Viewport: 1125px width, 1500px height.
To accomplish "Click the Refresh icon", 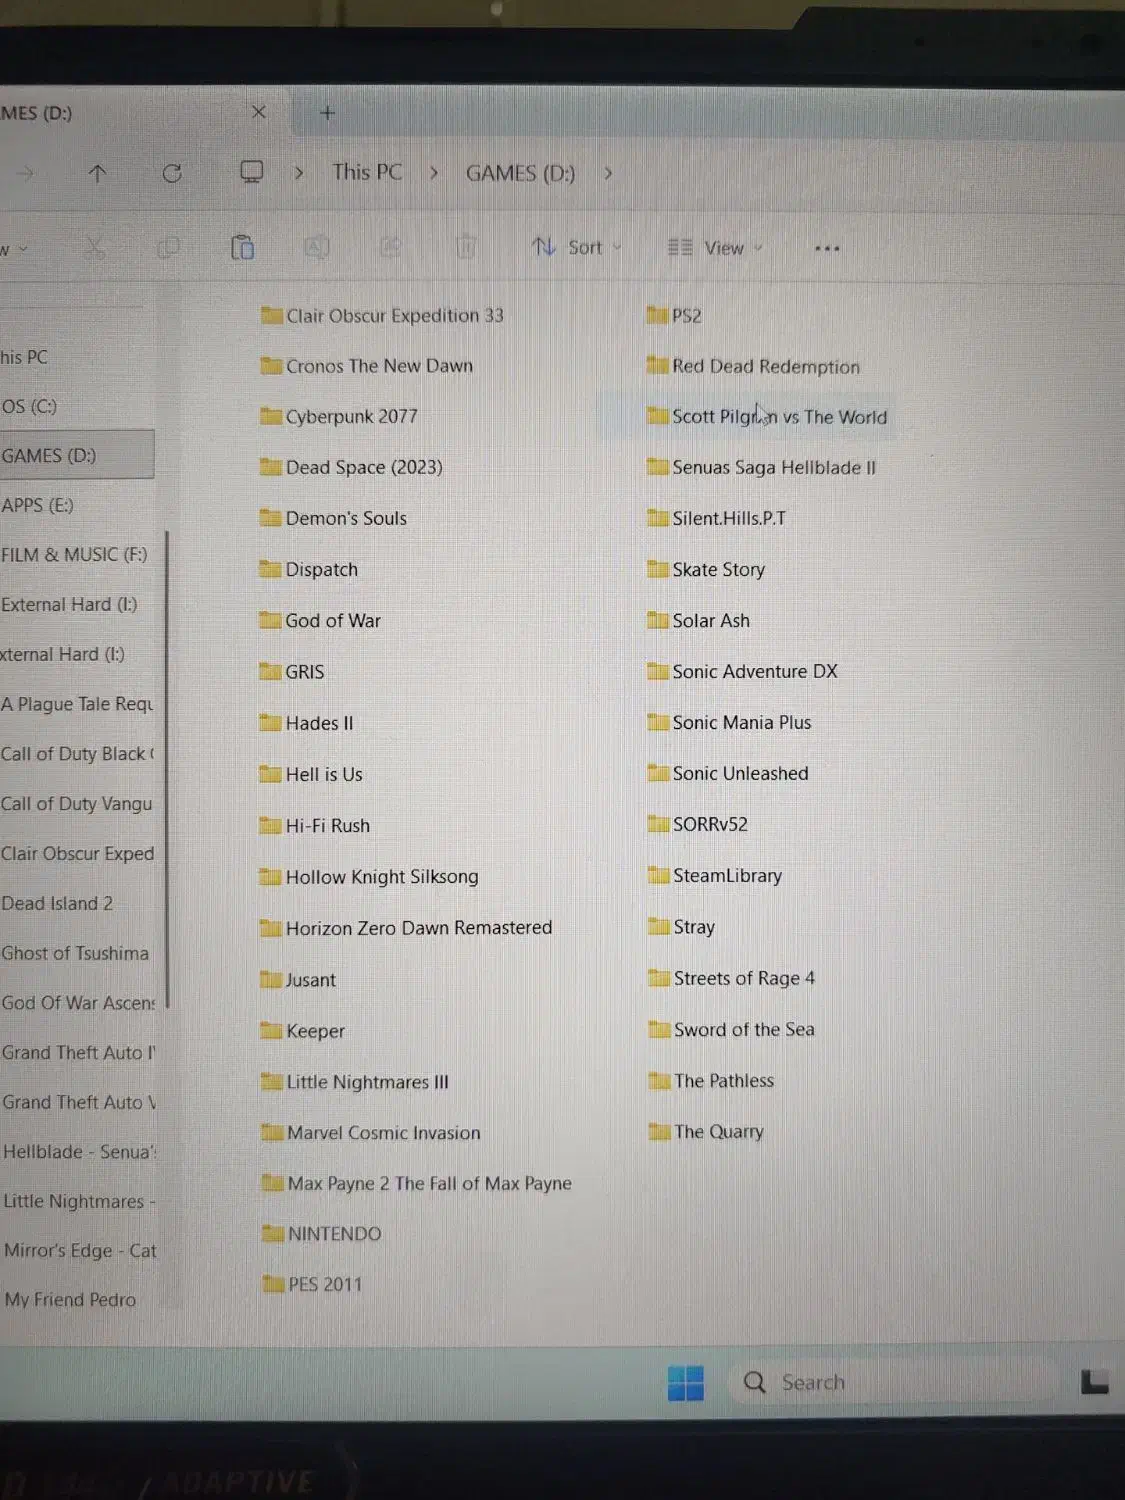I will click(172, 173).
